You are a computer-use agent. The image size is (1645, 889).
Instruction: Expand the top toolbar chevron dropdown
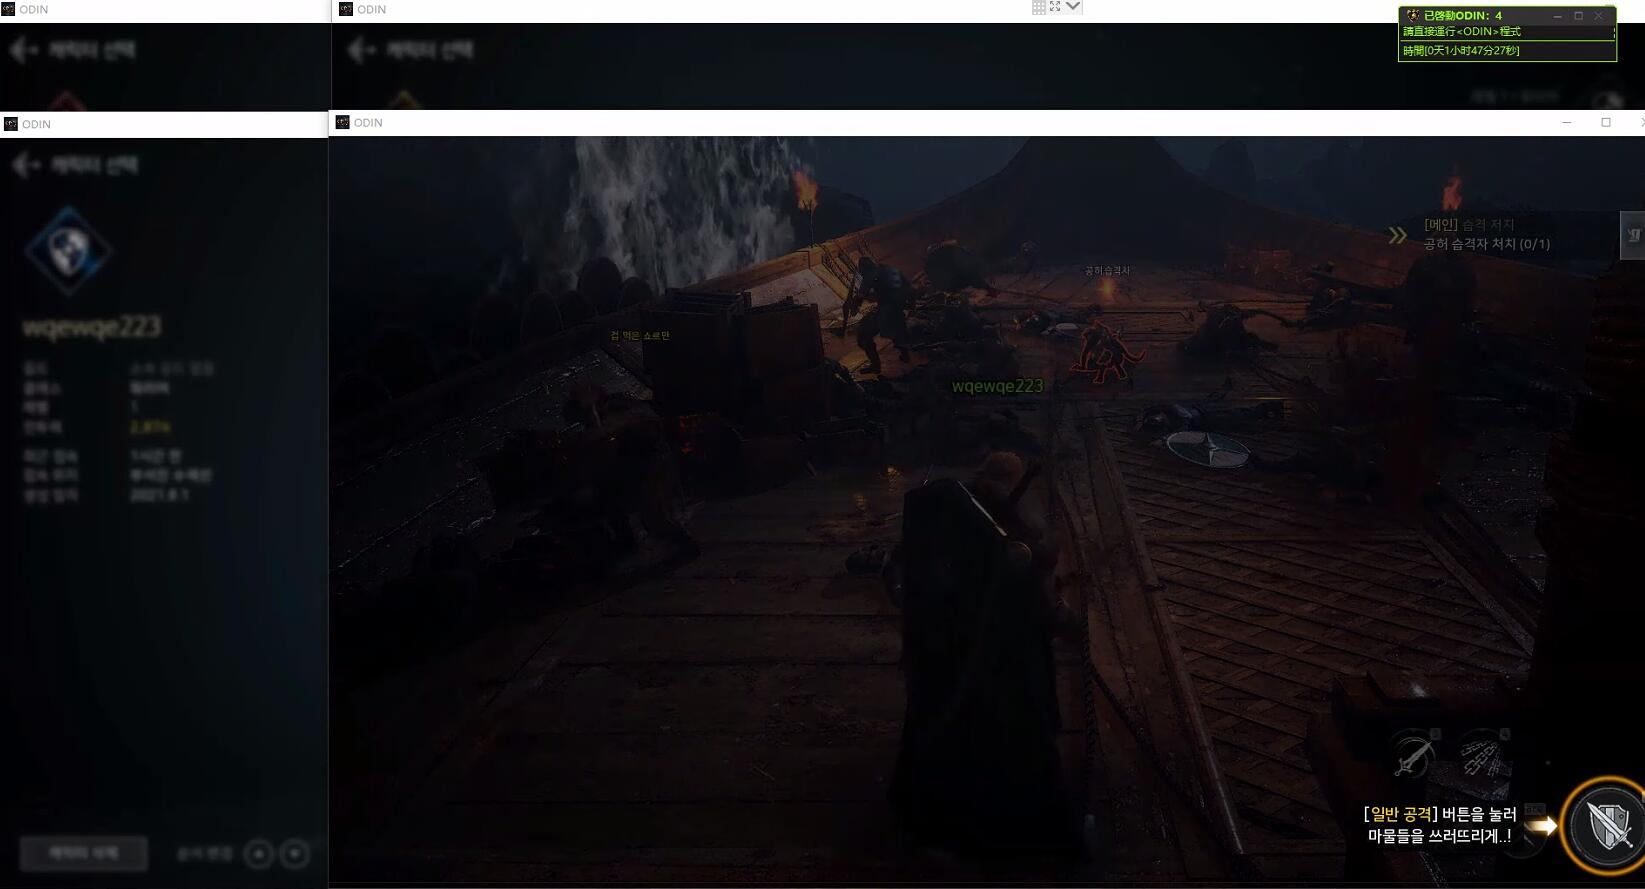(1073, 6)
